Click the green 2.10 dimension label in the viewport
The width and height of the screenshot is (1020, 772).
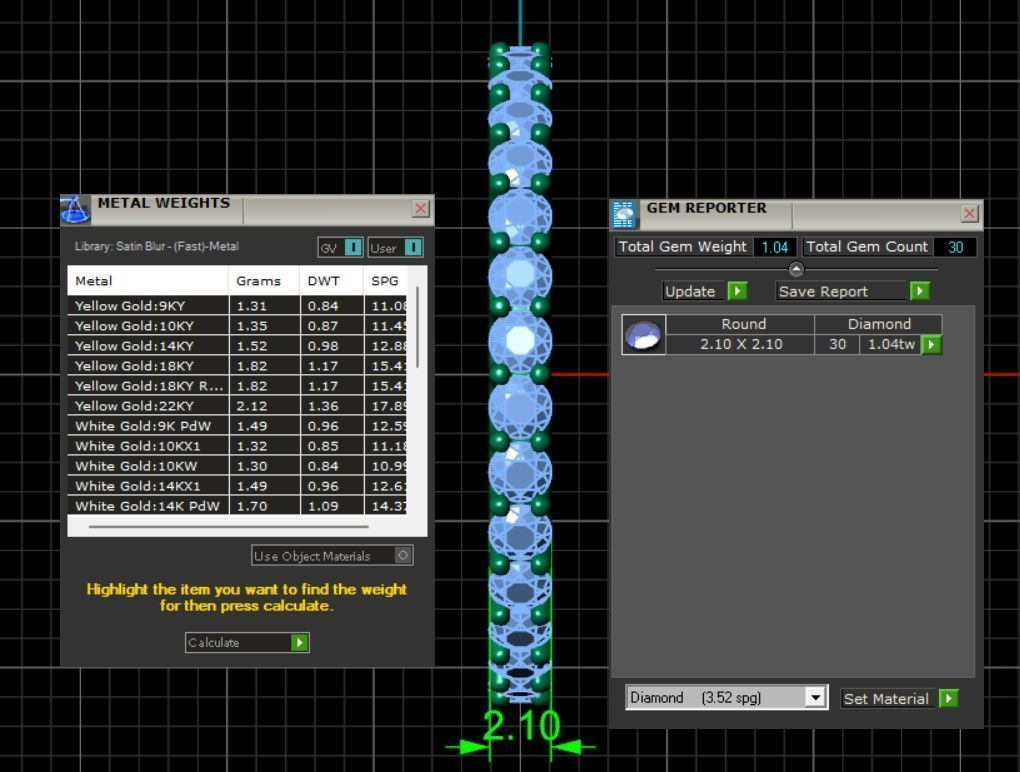click(x=521, y=726)
